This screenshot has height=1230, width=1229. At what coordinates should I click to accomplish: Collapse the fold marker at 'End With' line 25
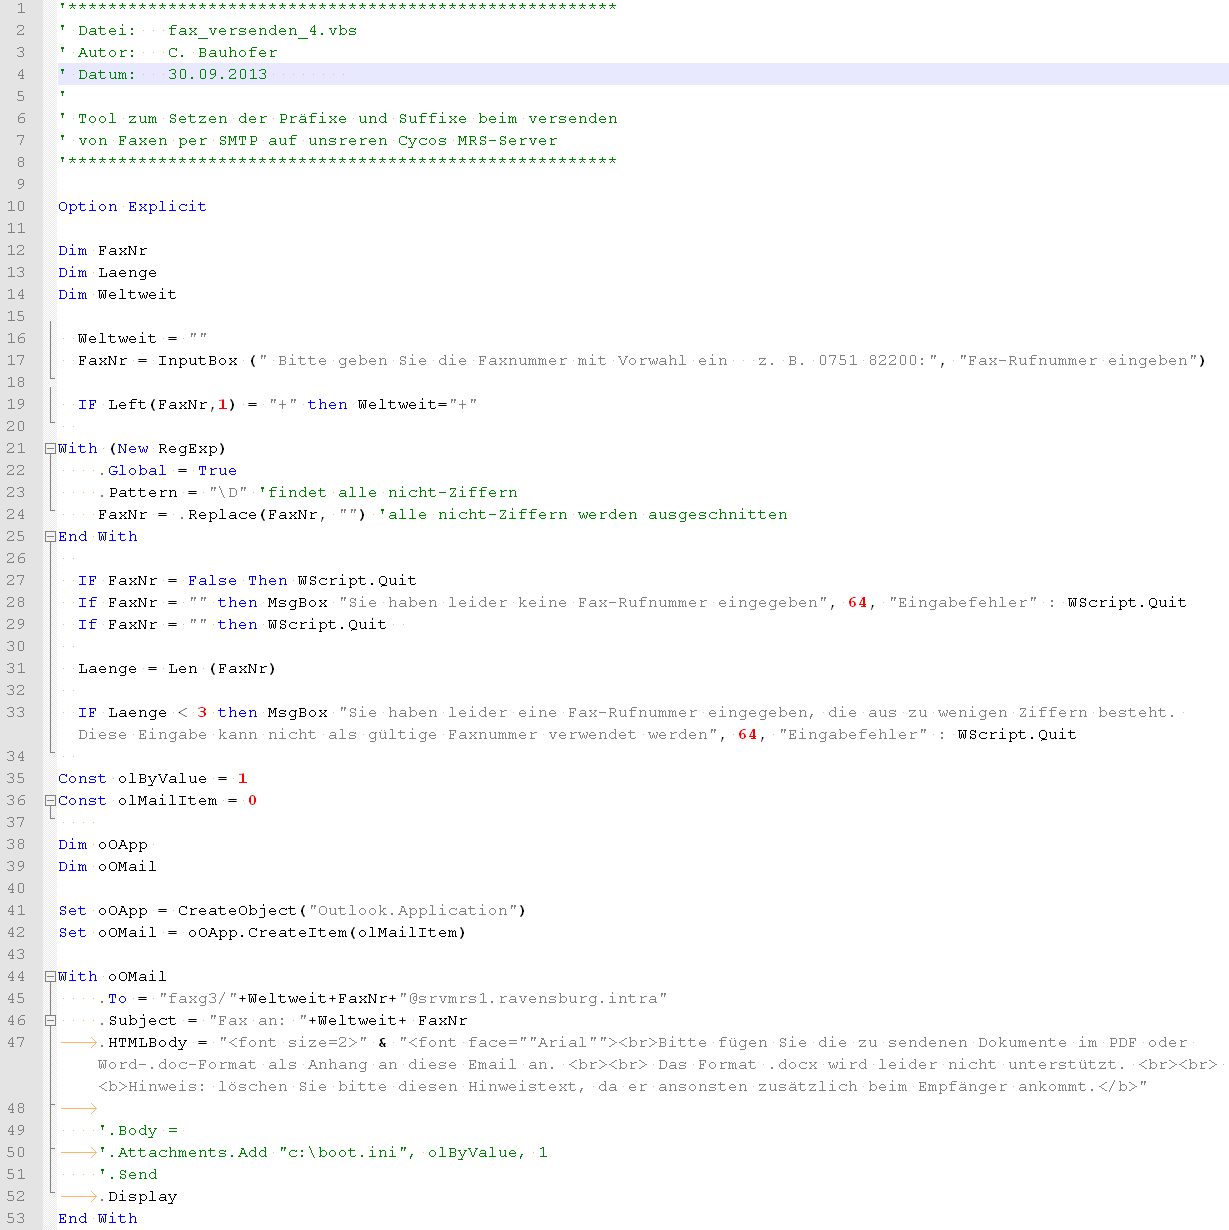[50, 537]
